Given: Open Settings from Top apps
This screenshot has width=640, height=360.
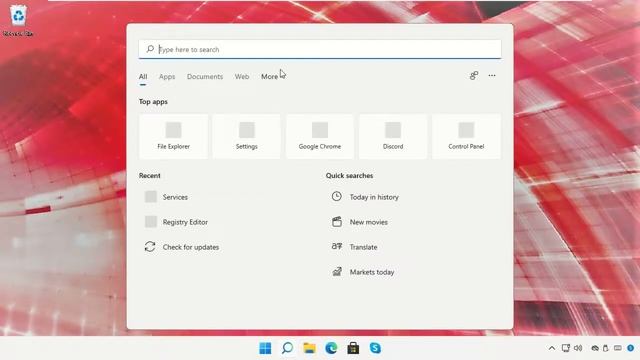Looking at the screenshot, I should coord(247,136).
